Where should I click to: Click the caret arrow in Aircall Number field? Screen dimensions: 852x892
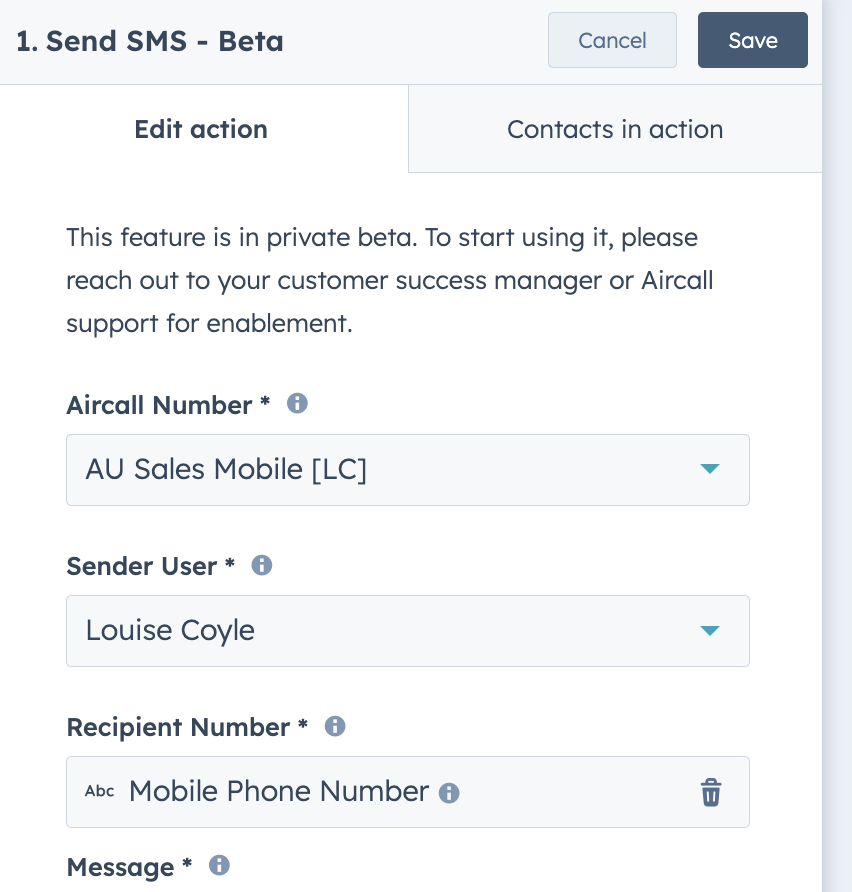point(710,469)
